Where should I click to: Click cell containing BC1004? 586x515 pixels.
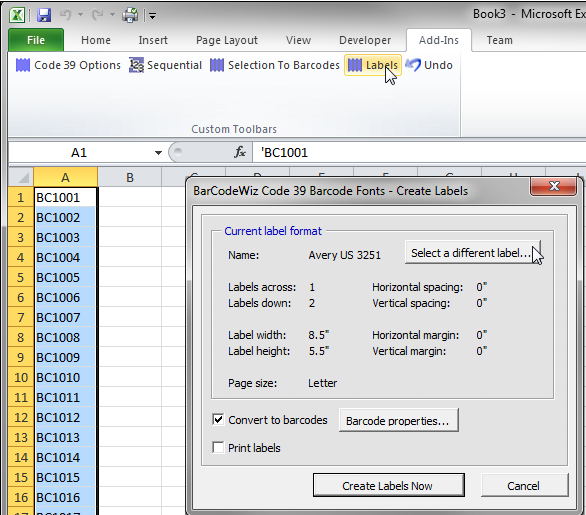(x=65, y=258)
